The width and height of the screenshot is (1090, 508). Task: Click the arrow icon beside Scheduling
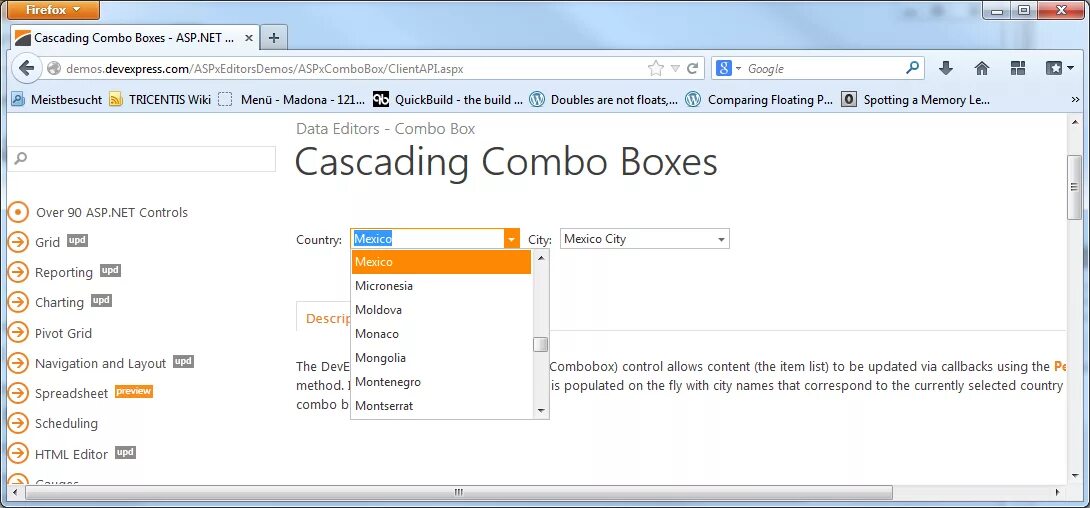pos(18,423)
